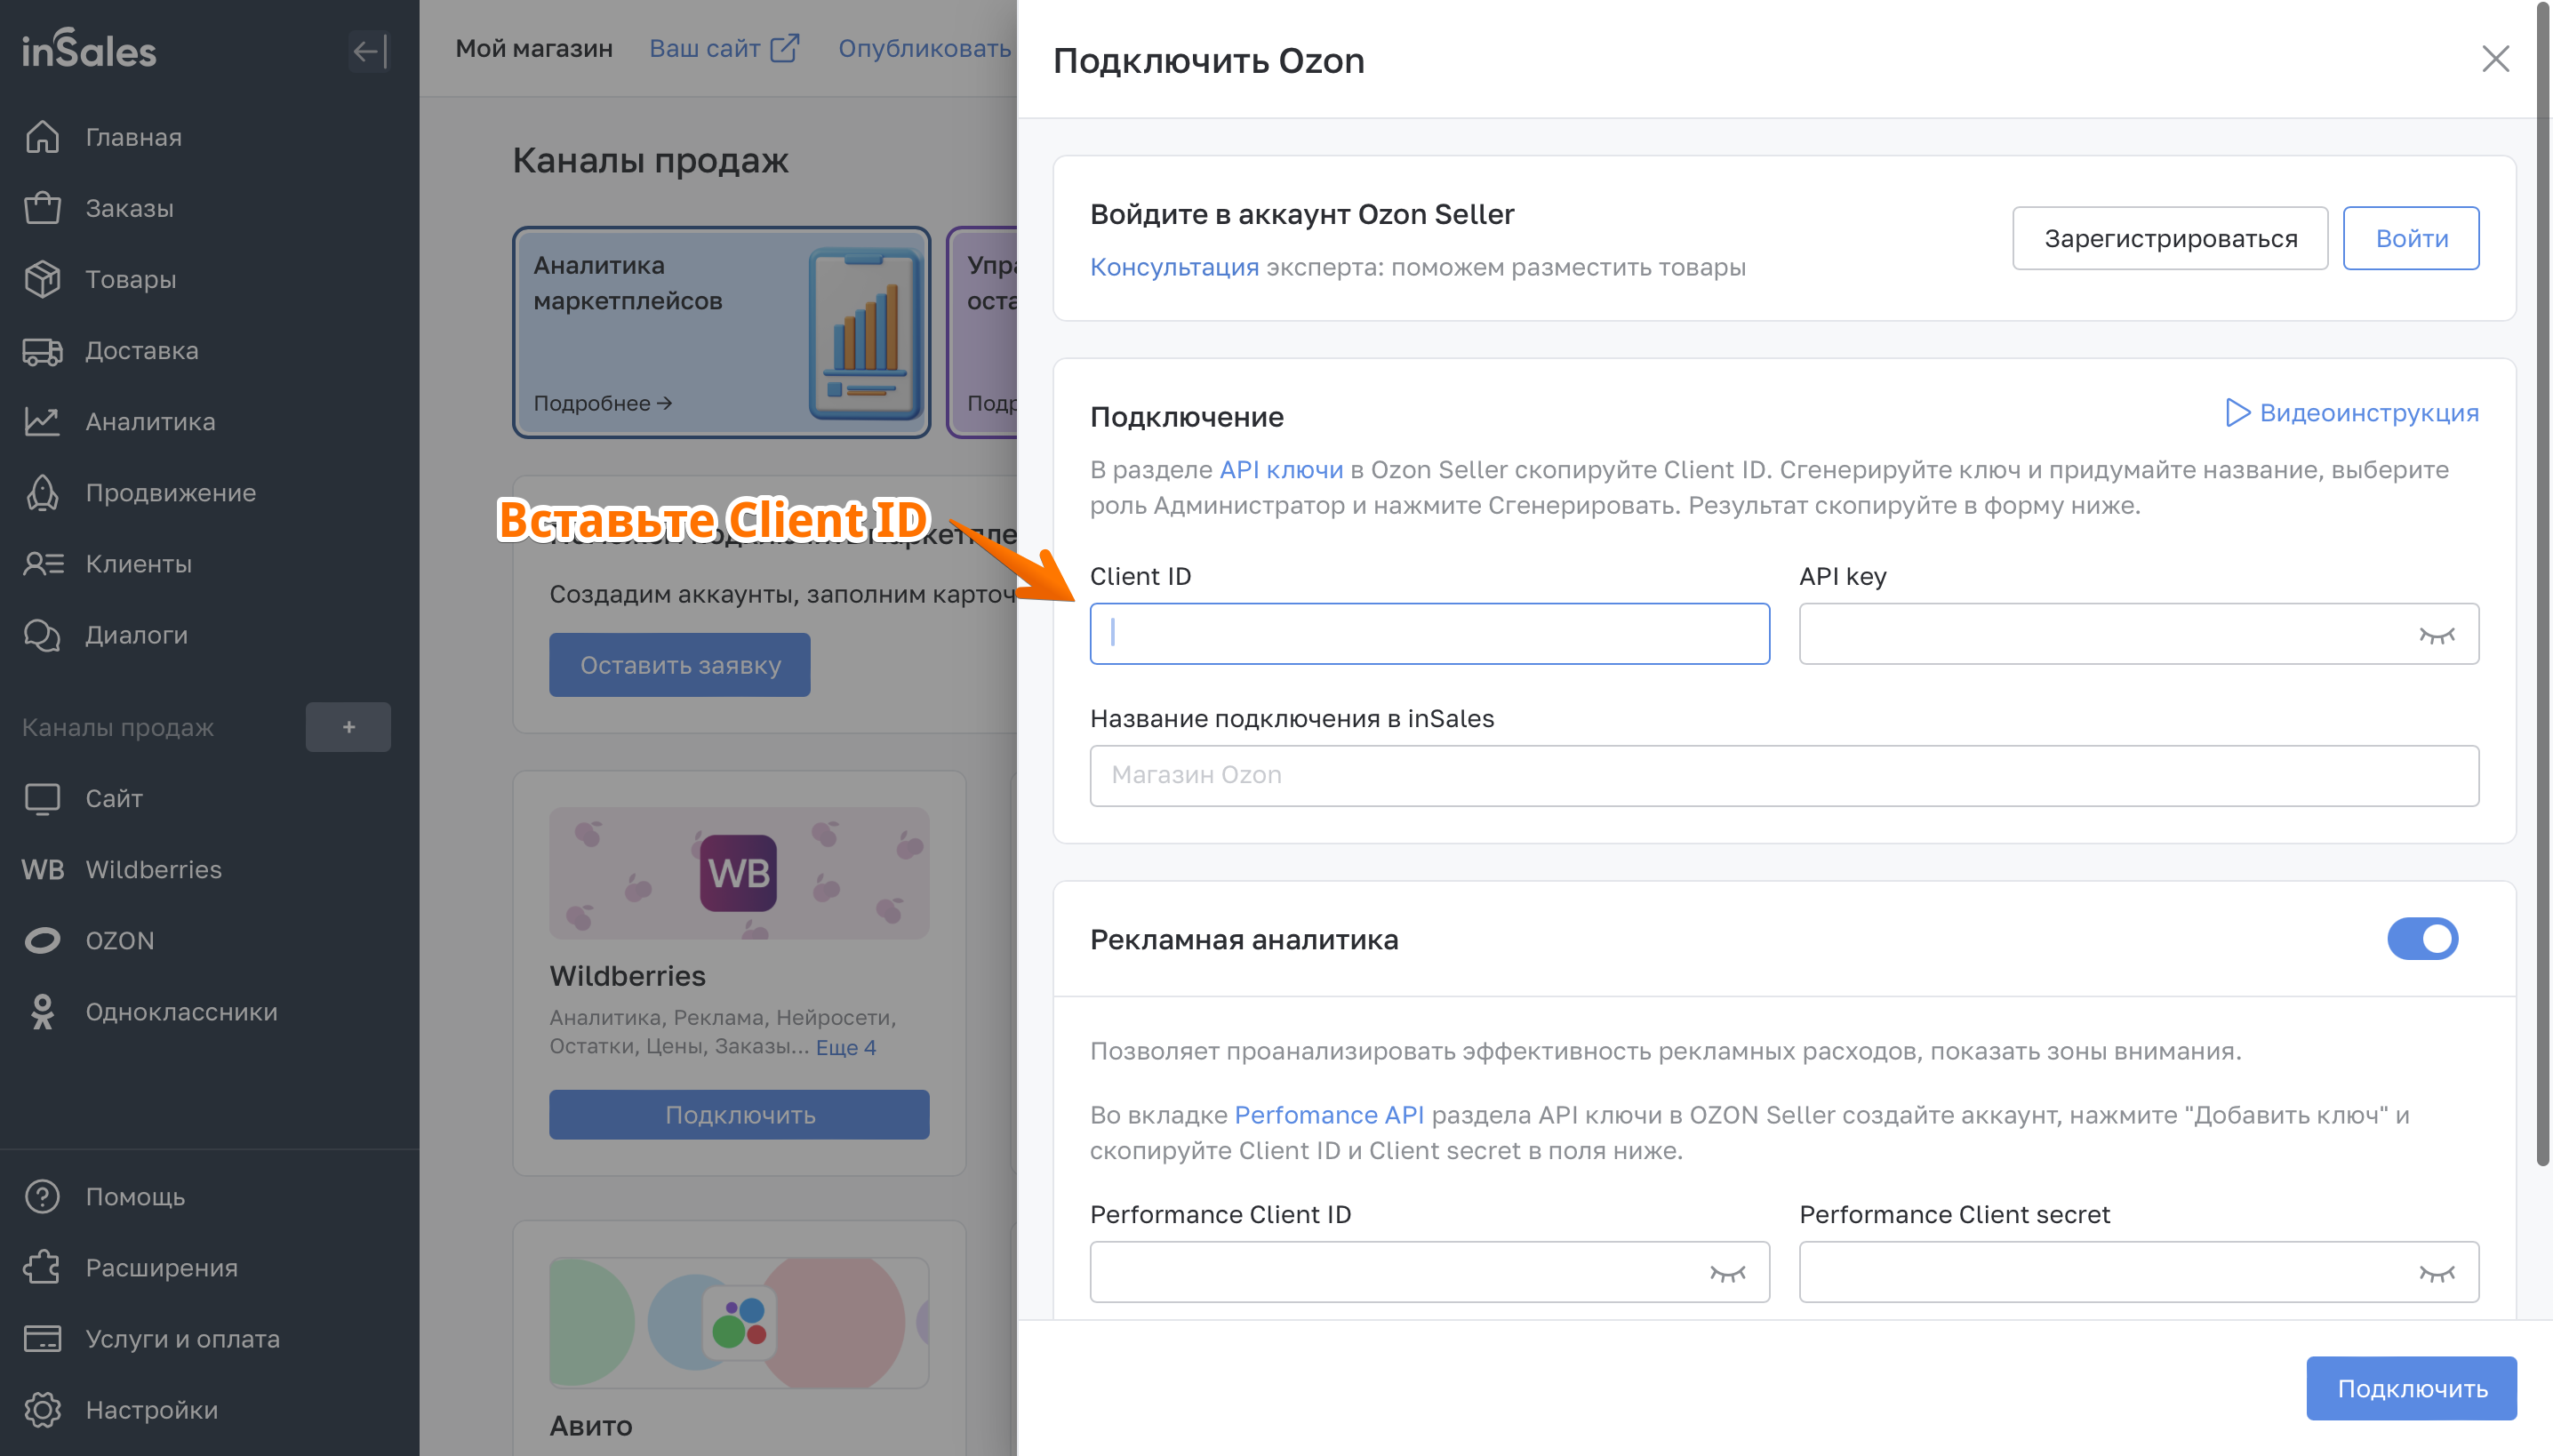Reveal the Performance Client secret value
Image resolution: width=2553 pixels, height=1456 pixels.
[x=2436, y=1273]
